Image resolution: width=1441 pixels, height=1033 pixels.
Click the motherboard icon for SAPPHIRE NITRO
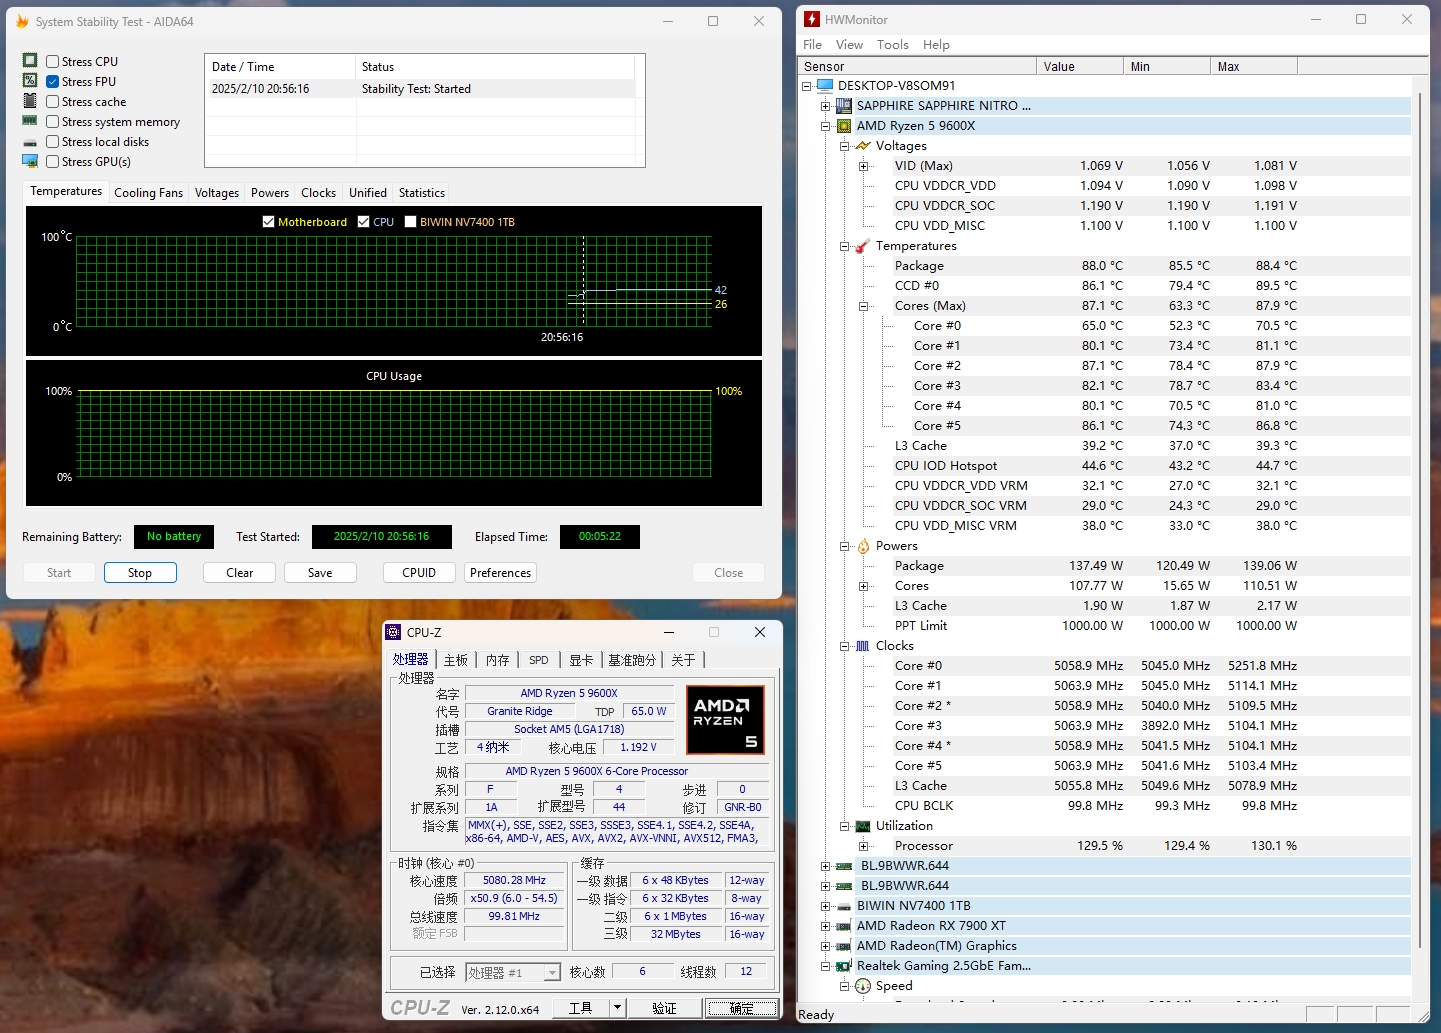point(844,105)
